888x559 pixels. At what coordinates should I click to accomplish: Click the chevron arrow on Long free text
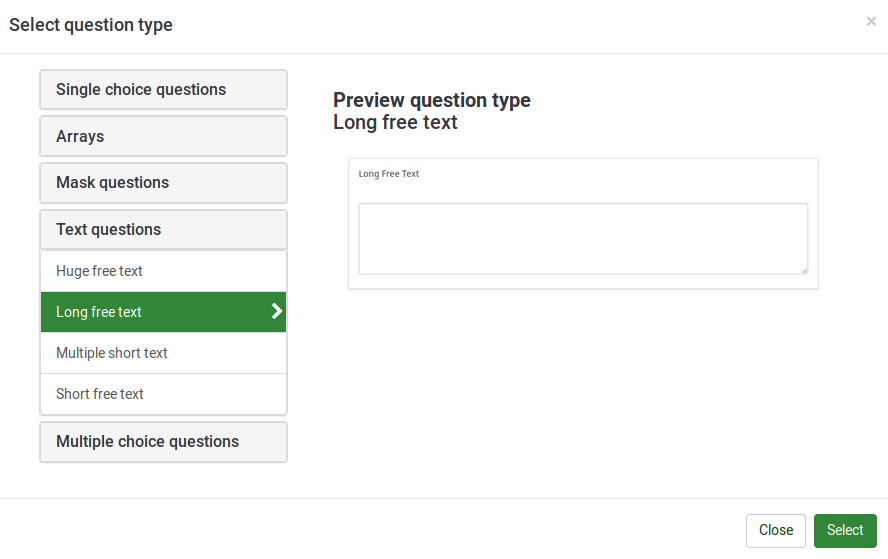tap(277, 312)
